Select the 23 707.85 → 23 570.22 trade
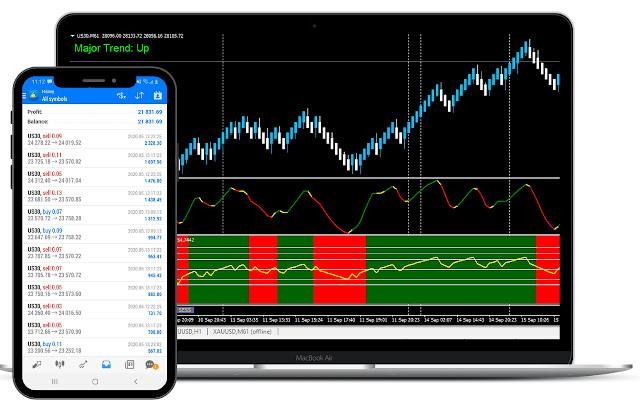Image resolution: width=640 pixels, height=400 pixels. click(x=94, y=253)
